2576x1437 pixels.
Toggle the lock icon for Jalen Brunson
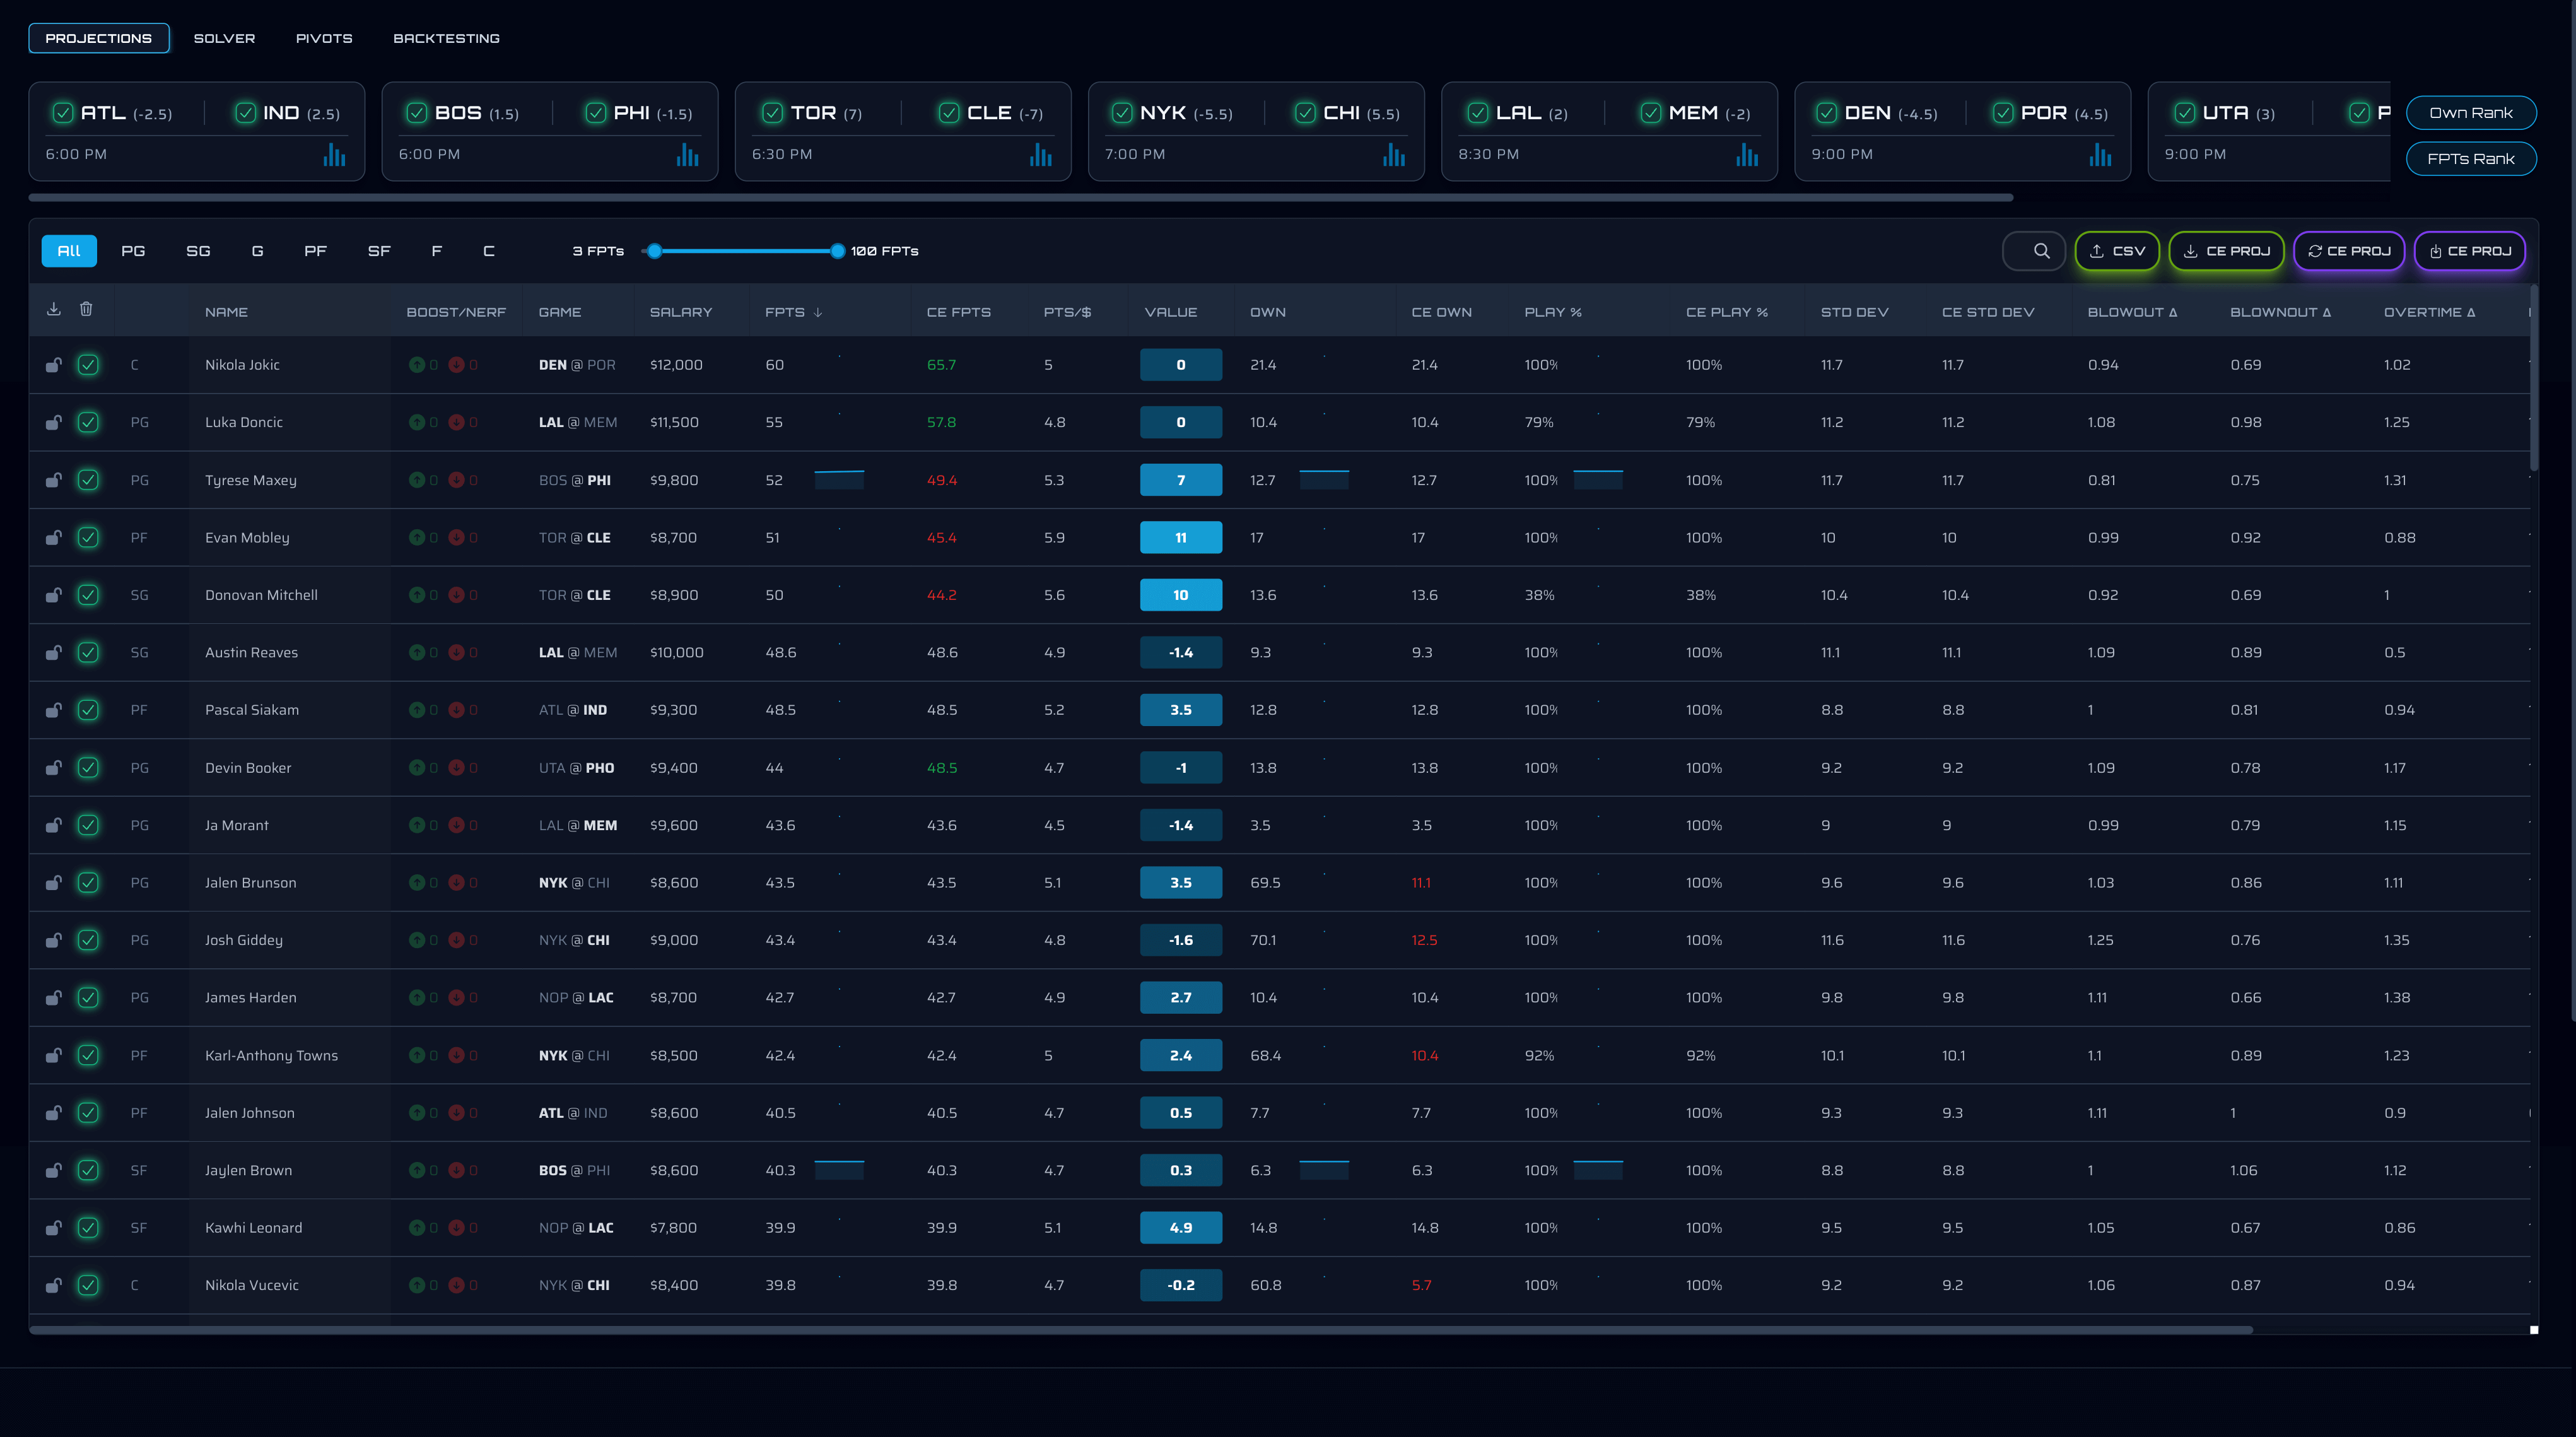(x=54, y=883)
